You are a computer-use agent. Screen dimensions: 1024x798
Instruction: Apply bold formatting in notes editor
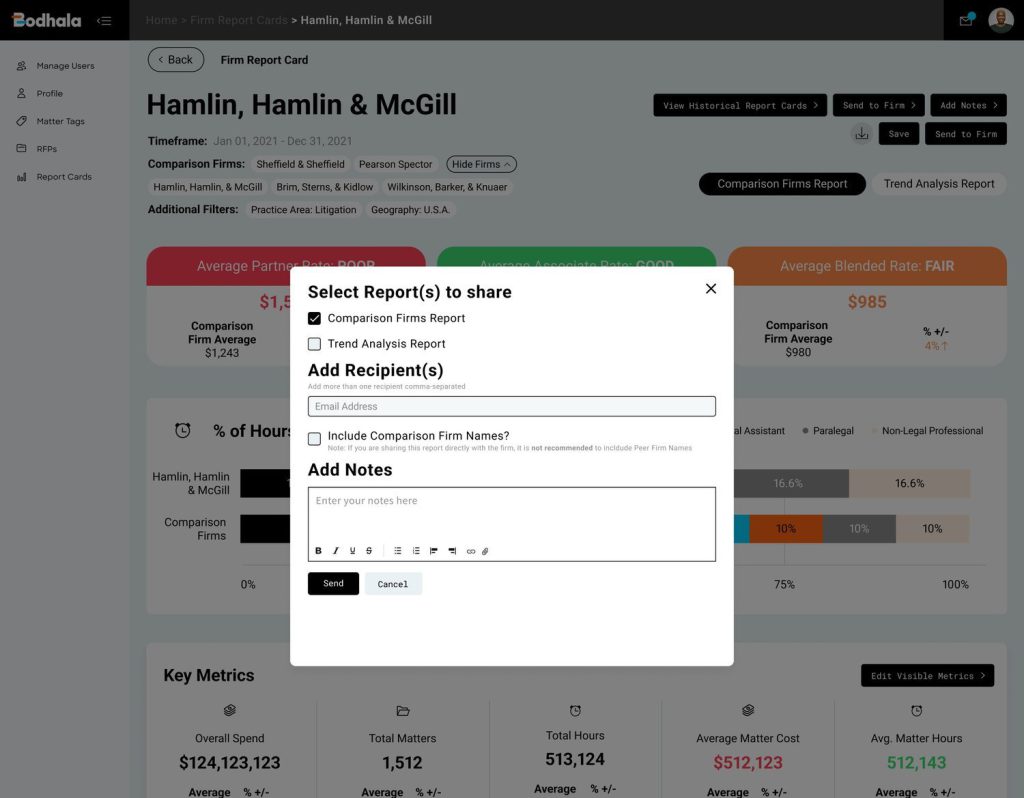(318, 551)
